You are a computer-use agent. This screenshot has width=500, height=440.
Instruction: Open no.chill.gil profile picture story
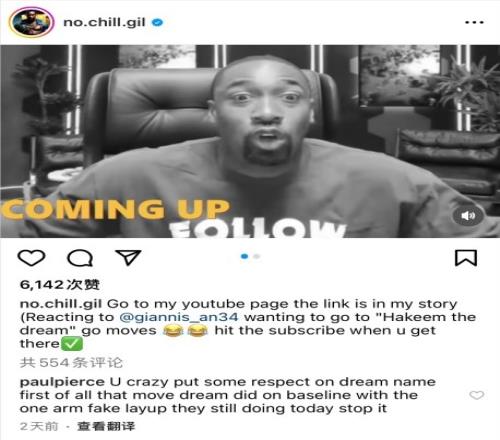(32, 22)
